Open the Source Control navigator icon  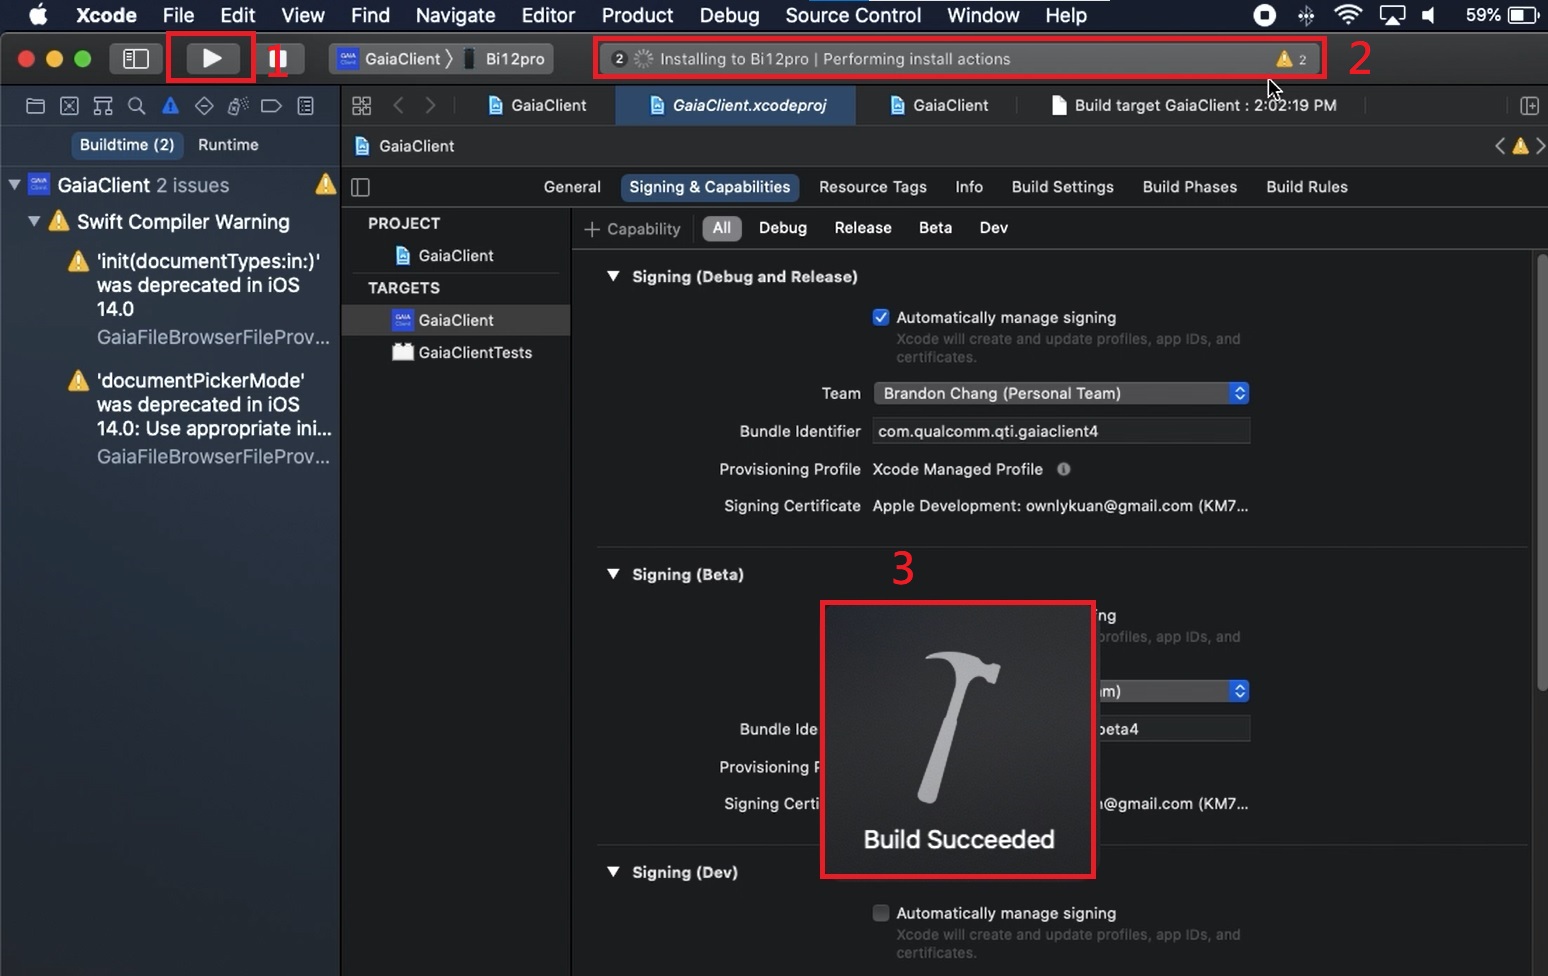[69, 105]
